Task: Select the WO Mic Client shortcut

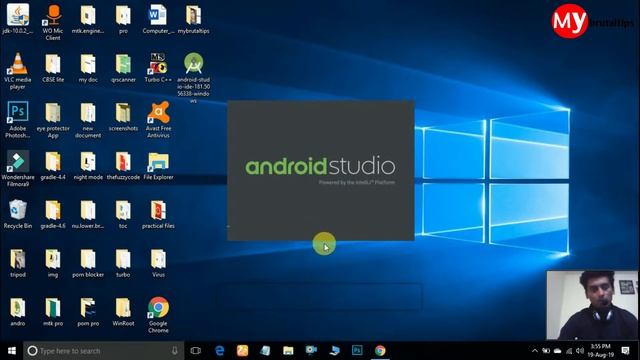Action: point(53,22)
